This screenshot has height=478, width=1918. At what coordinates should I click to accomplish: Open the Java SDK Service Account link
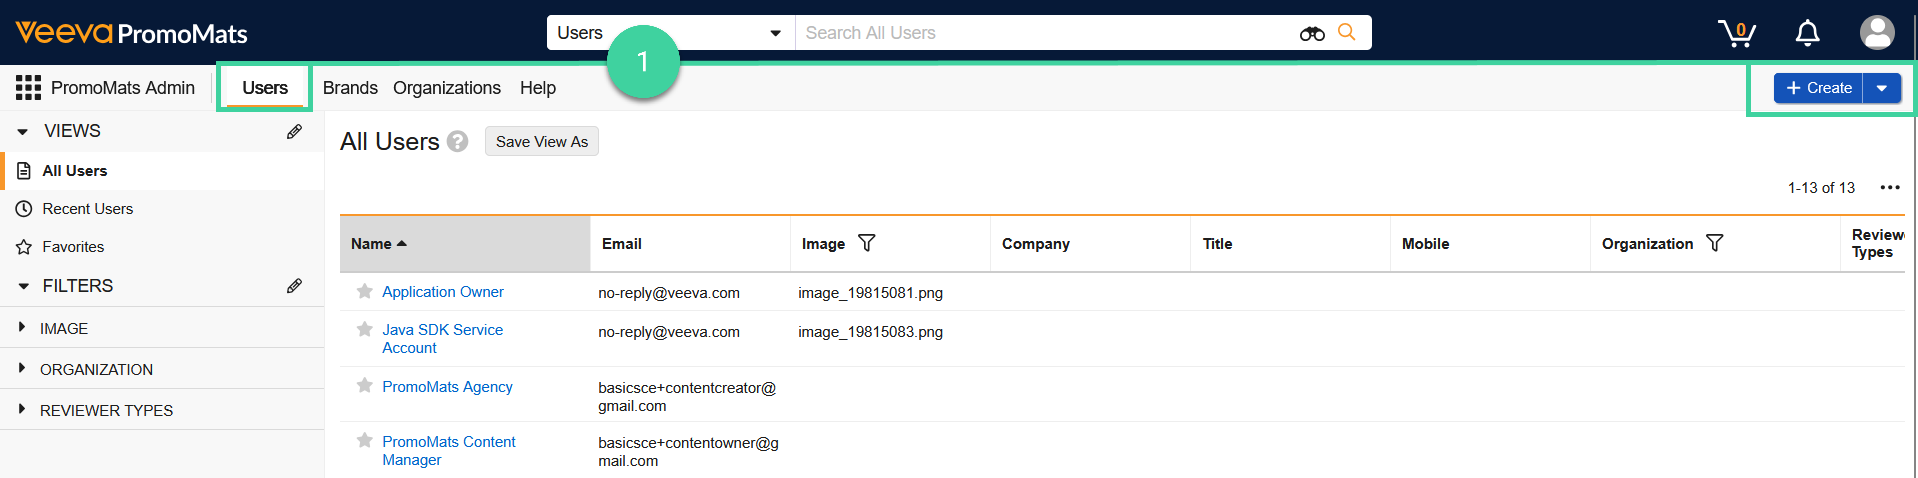point(442,339)
